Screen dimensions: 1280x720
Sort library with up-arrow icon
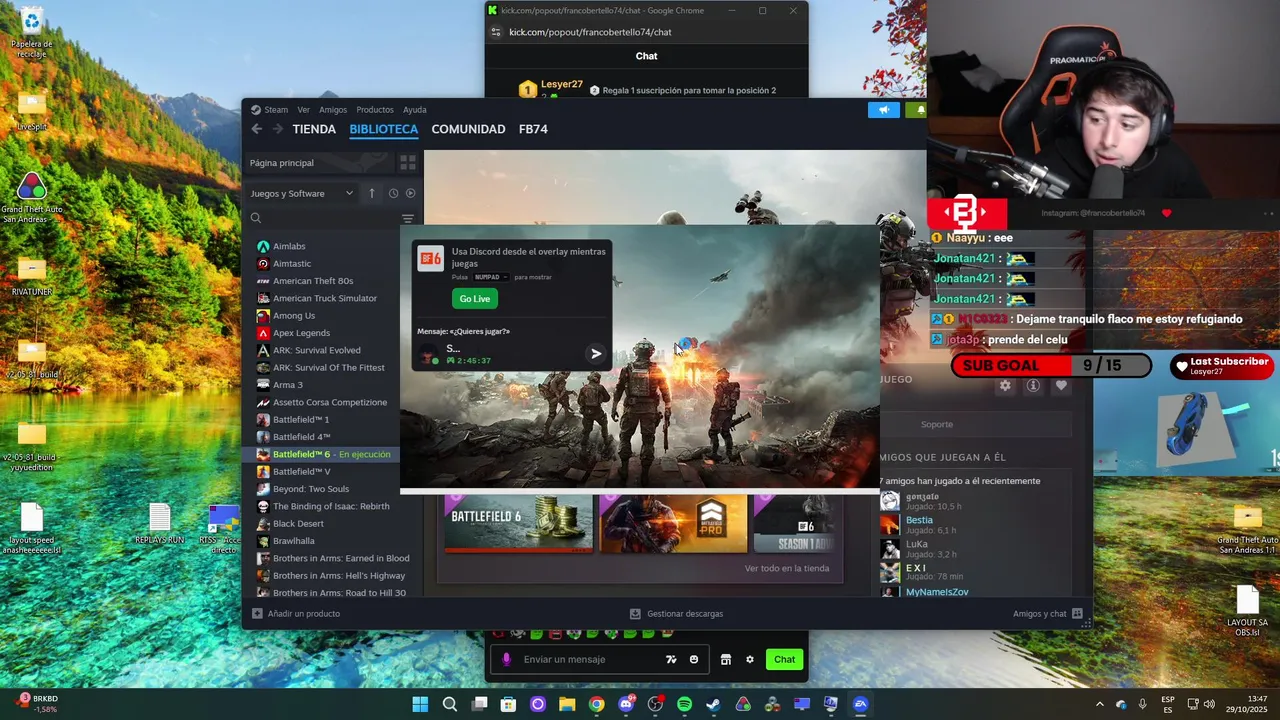click(372, 193)
